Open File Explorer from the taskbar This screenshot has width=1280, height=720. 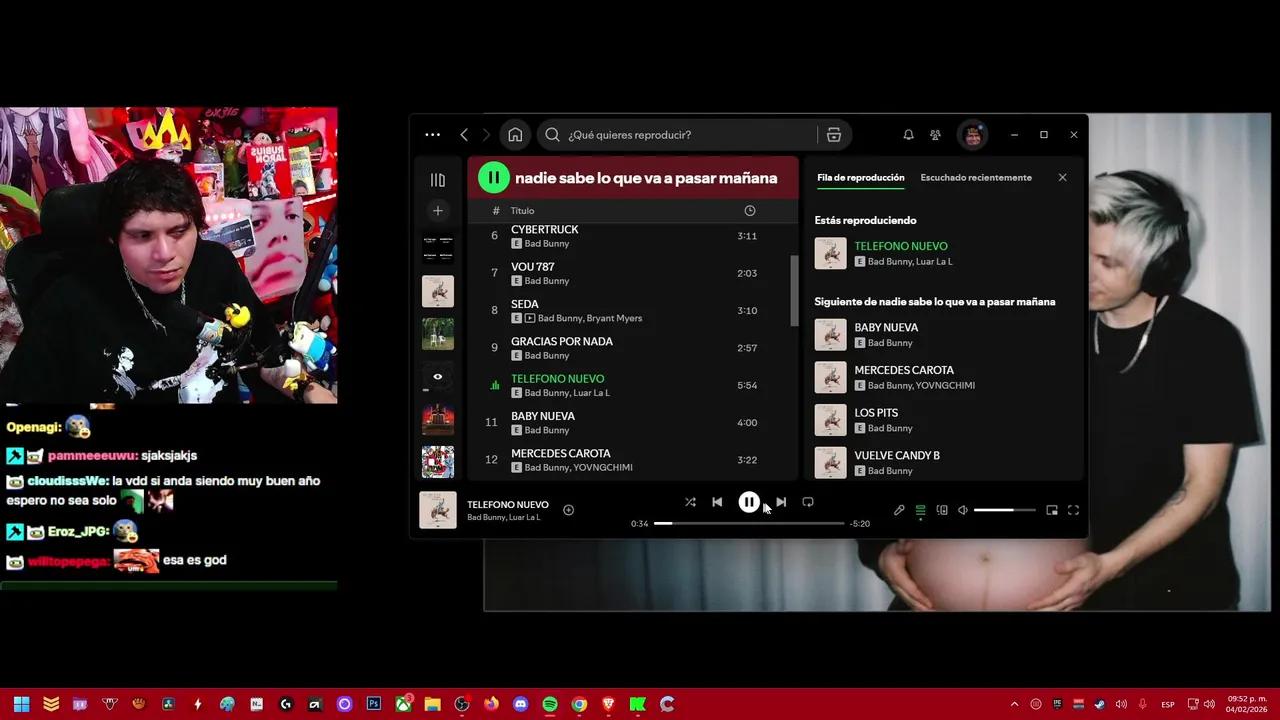pyautogui.click(x=432, y=704)
